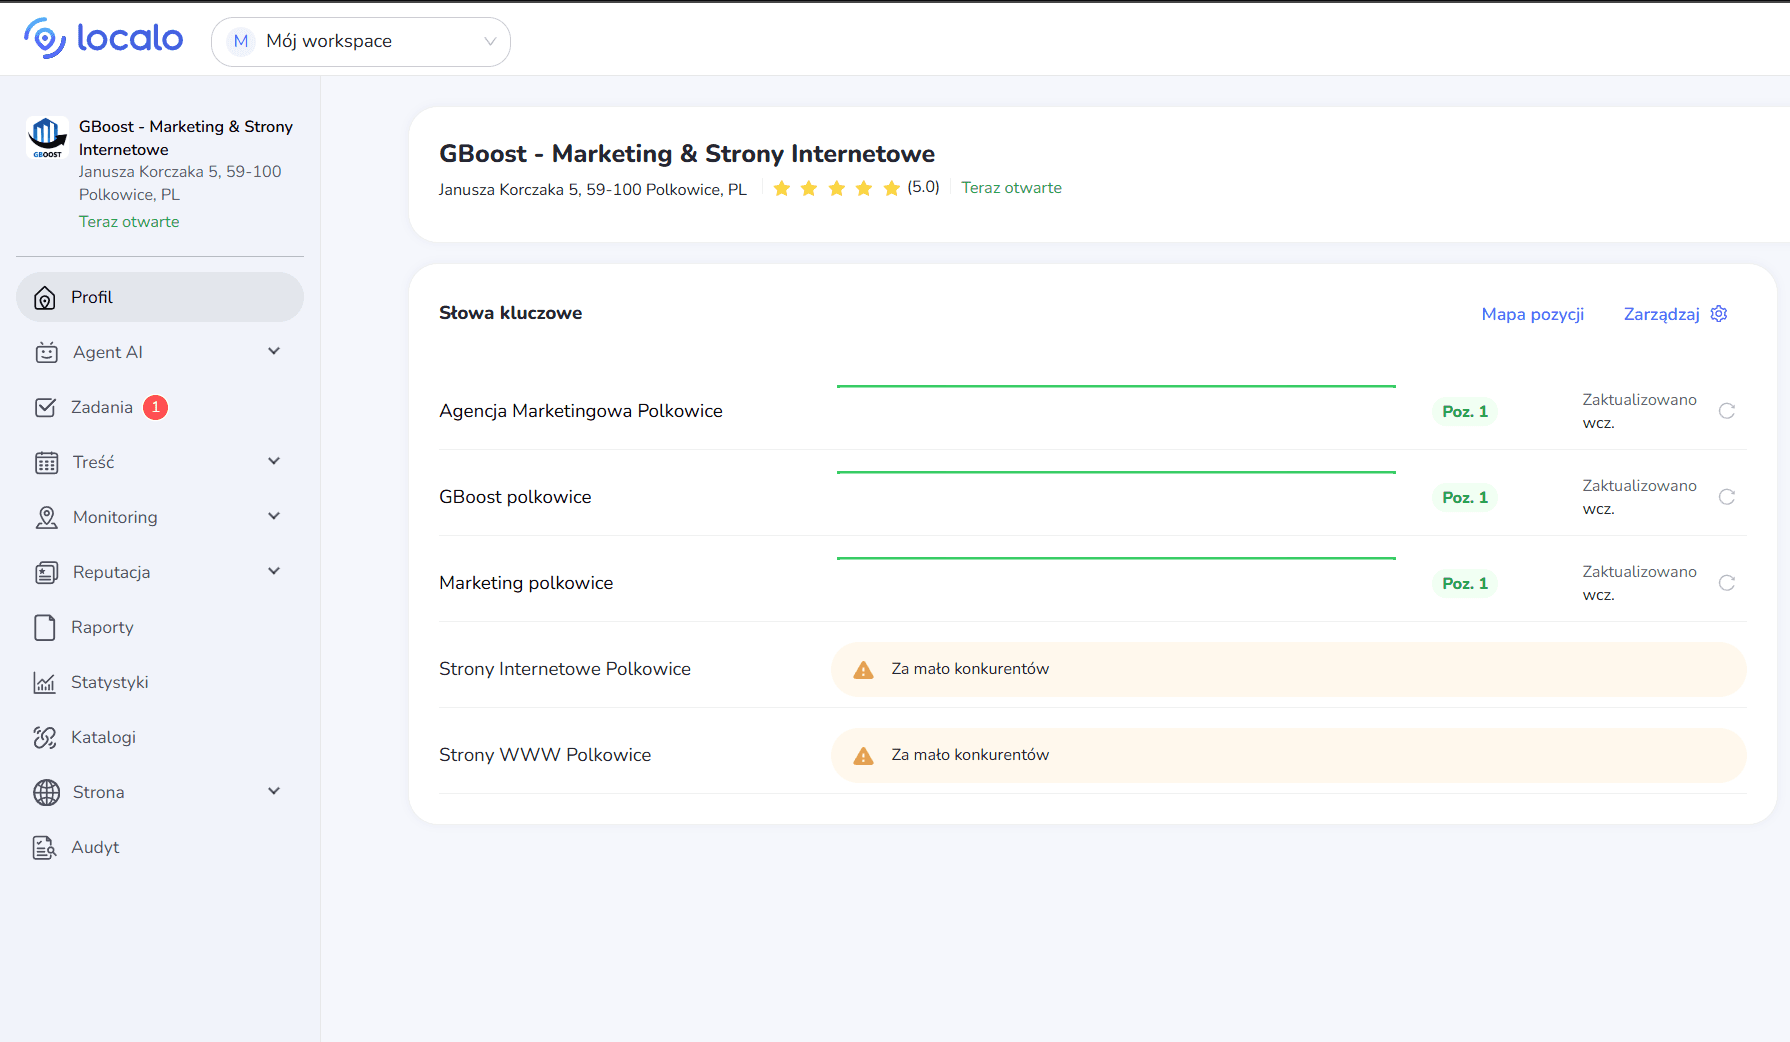The height and width of the screenshot is (1042, 1790).
Task: Refresh the Agencja Marketingowa Polkowice keyword
Action: pos(1726,411)
